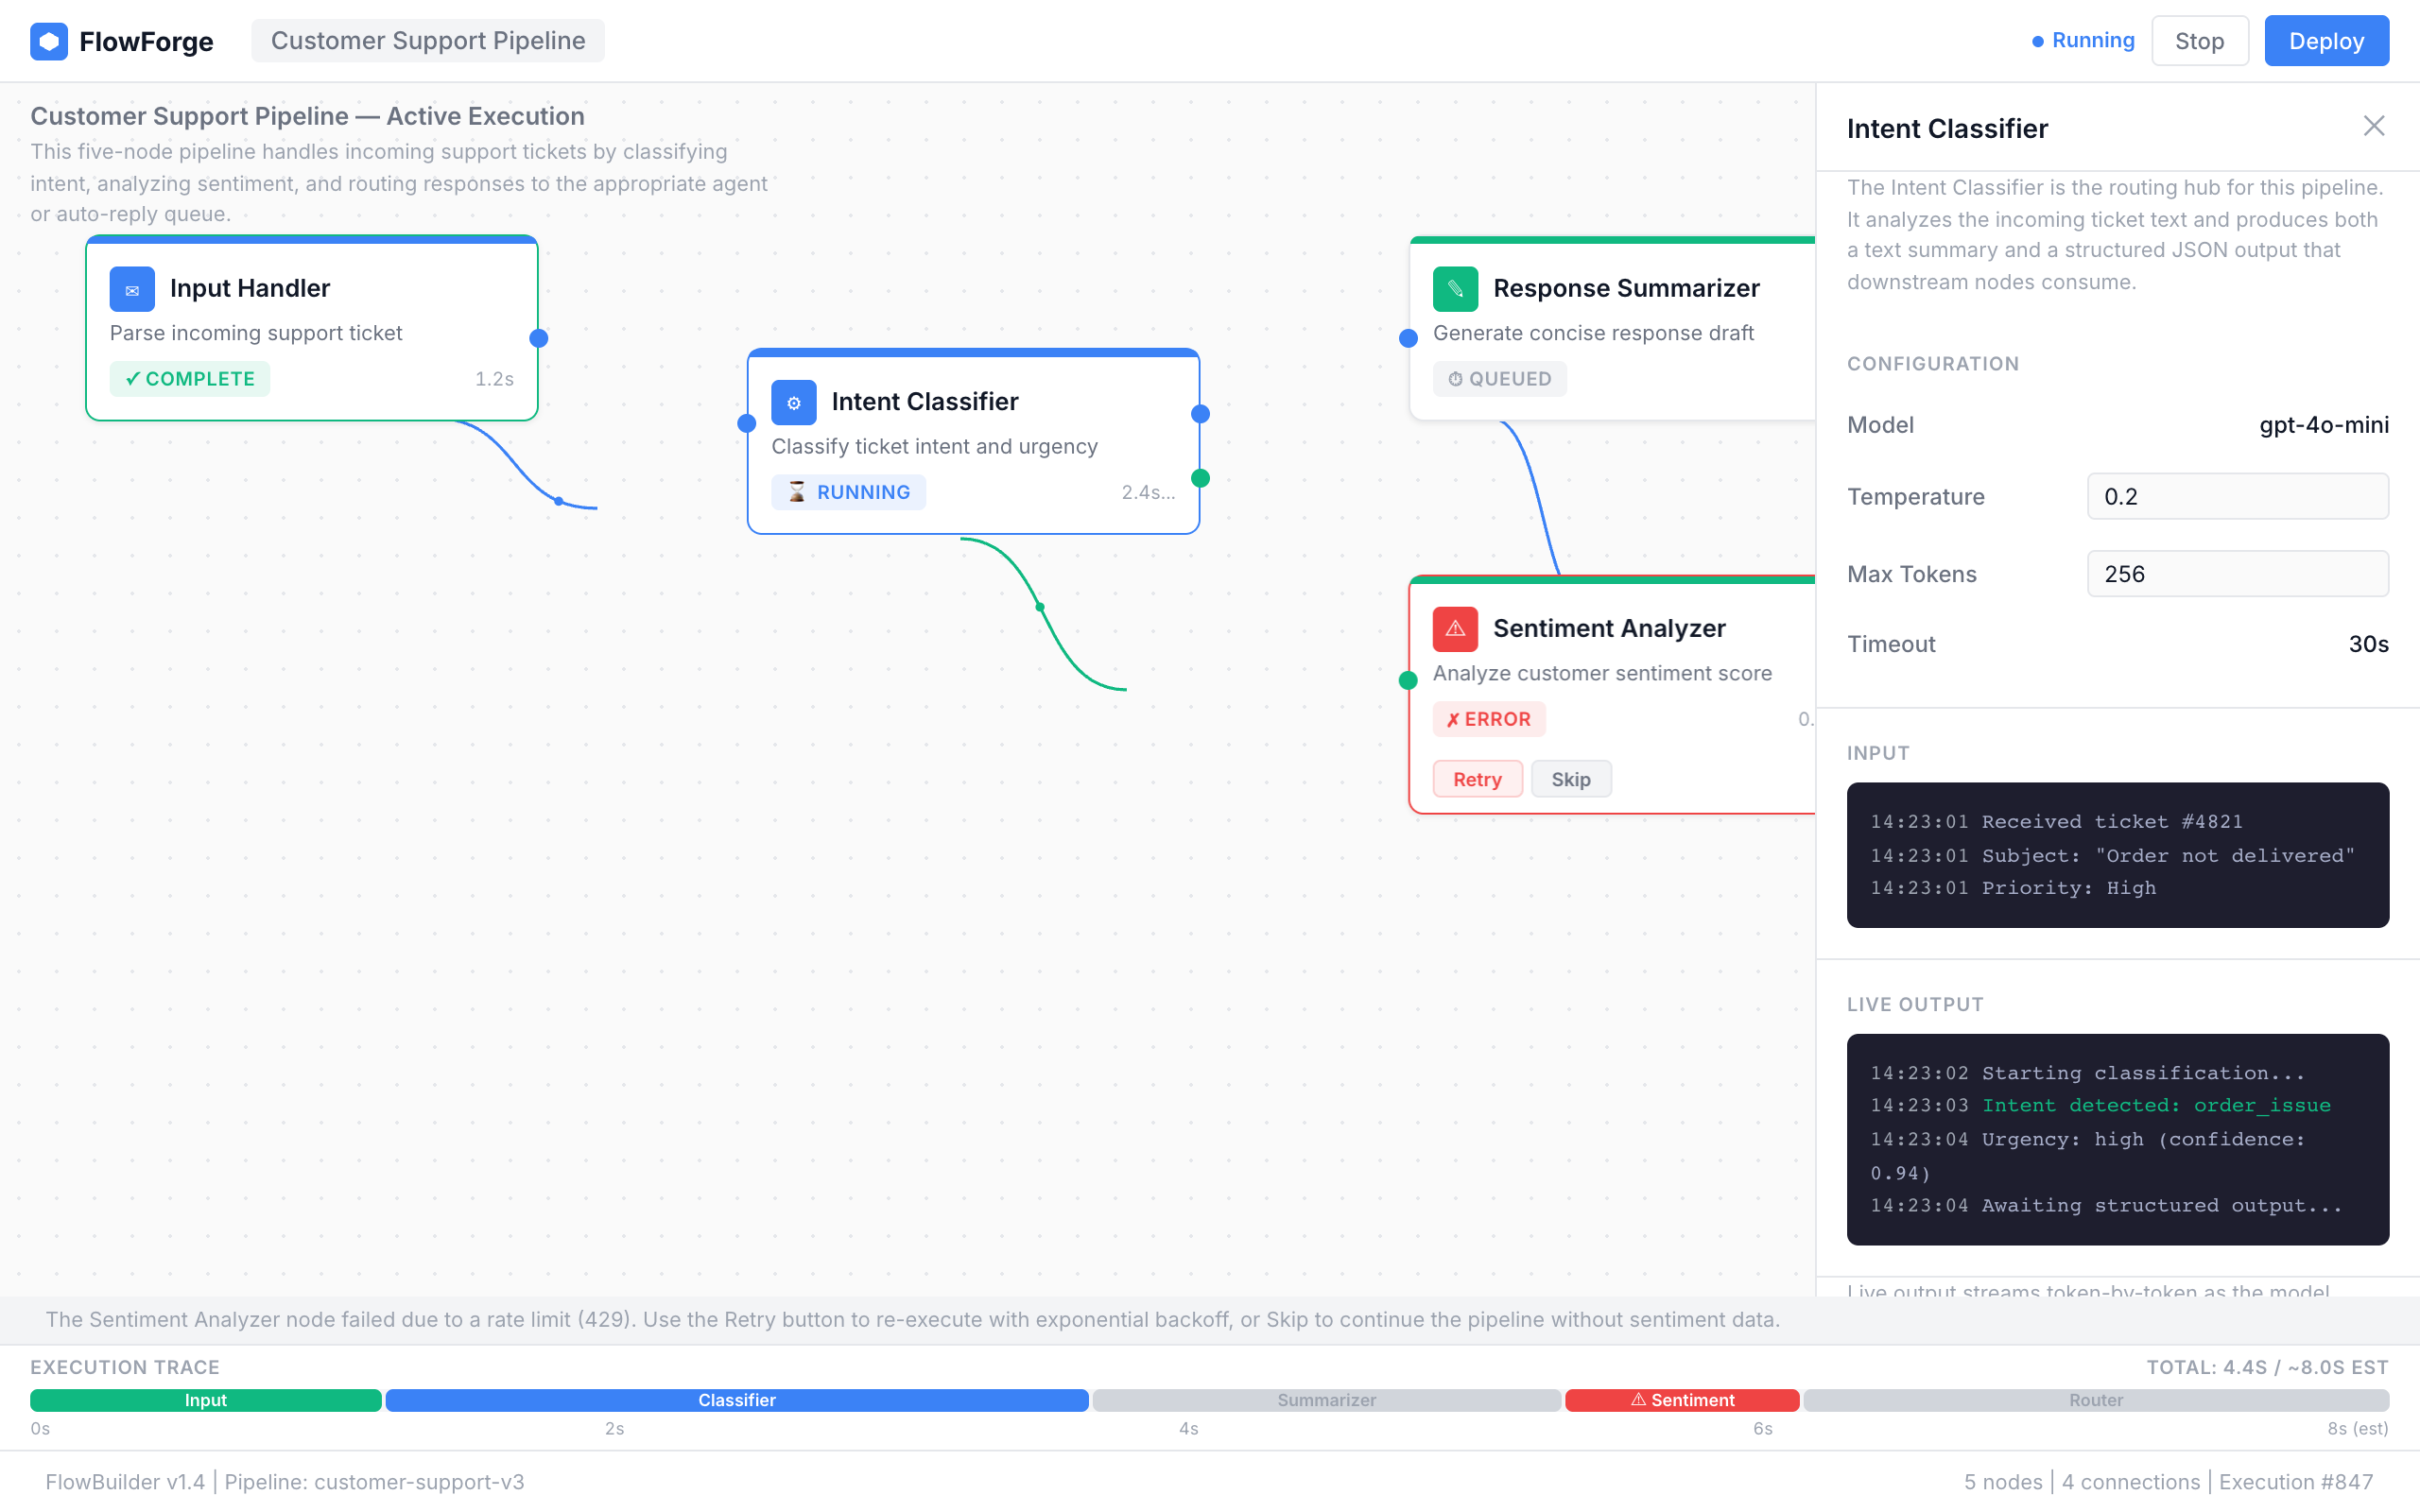Click the hourglass icon in the RUNNING badge
Viewport: 2420px width, 1512px height.
(795, 491)
